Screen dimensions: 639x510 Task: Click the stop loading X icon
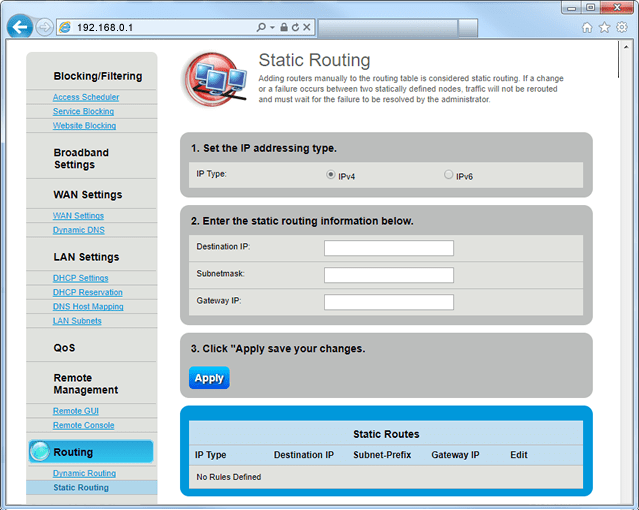click(x=307, y=27)
